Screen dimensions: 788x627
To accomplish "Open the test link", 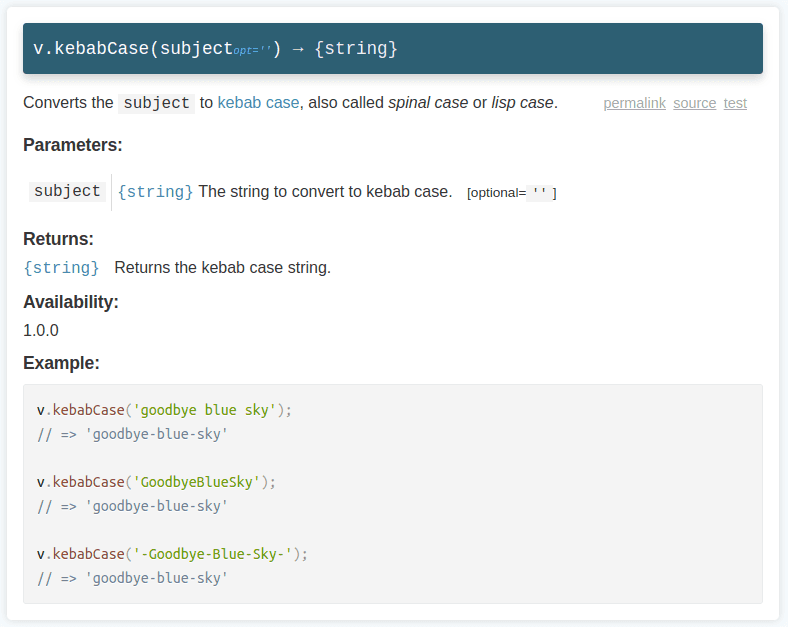I will pos(735,103).
